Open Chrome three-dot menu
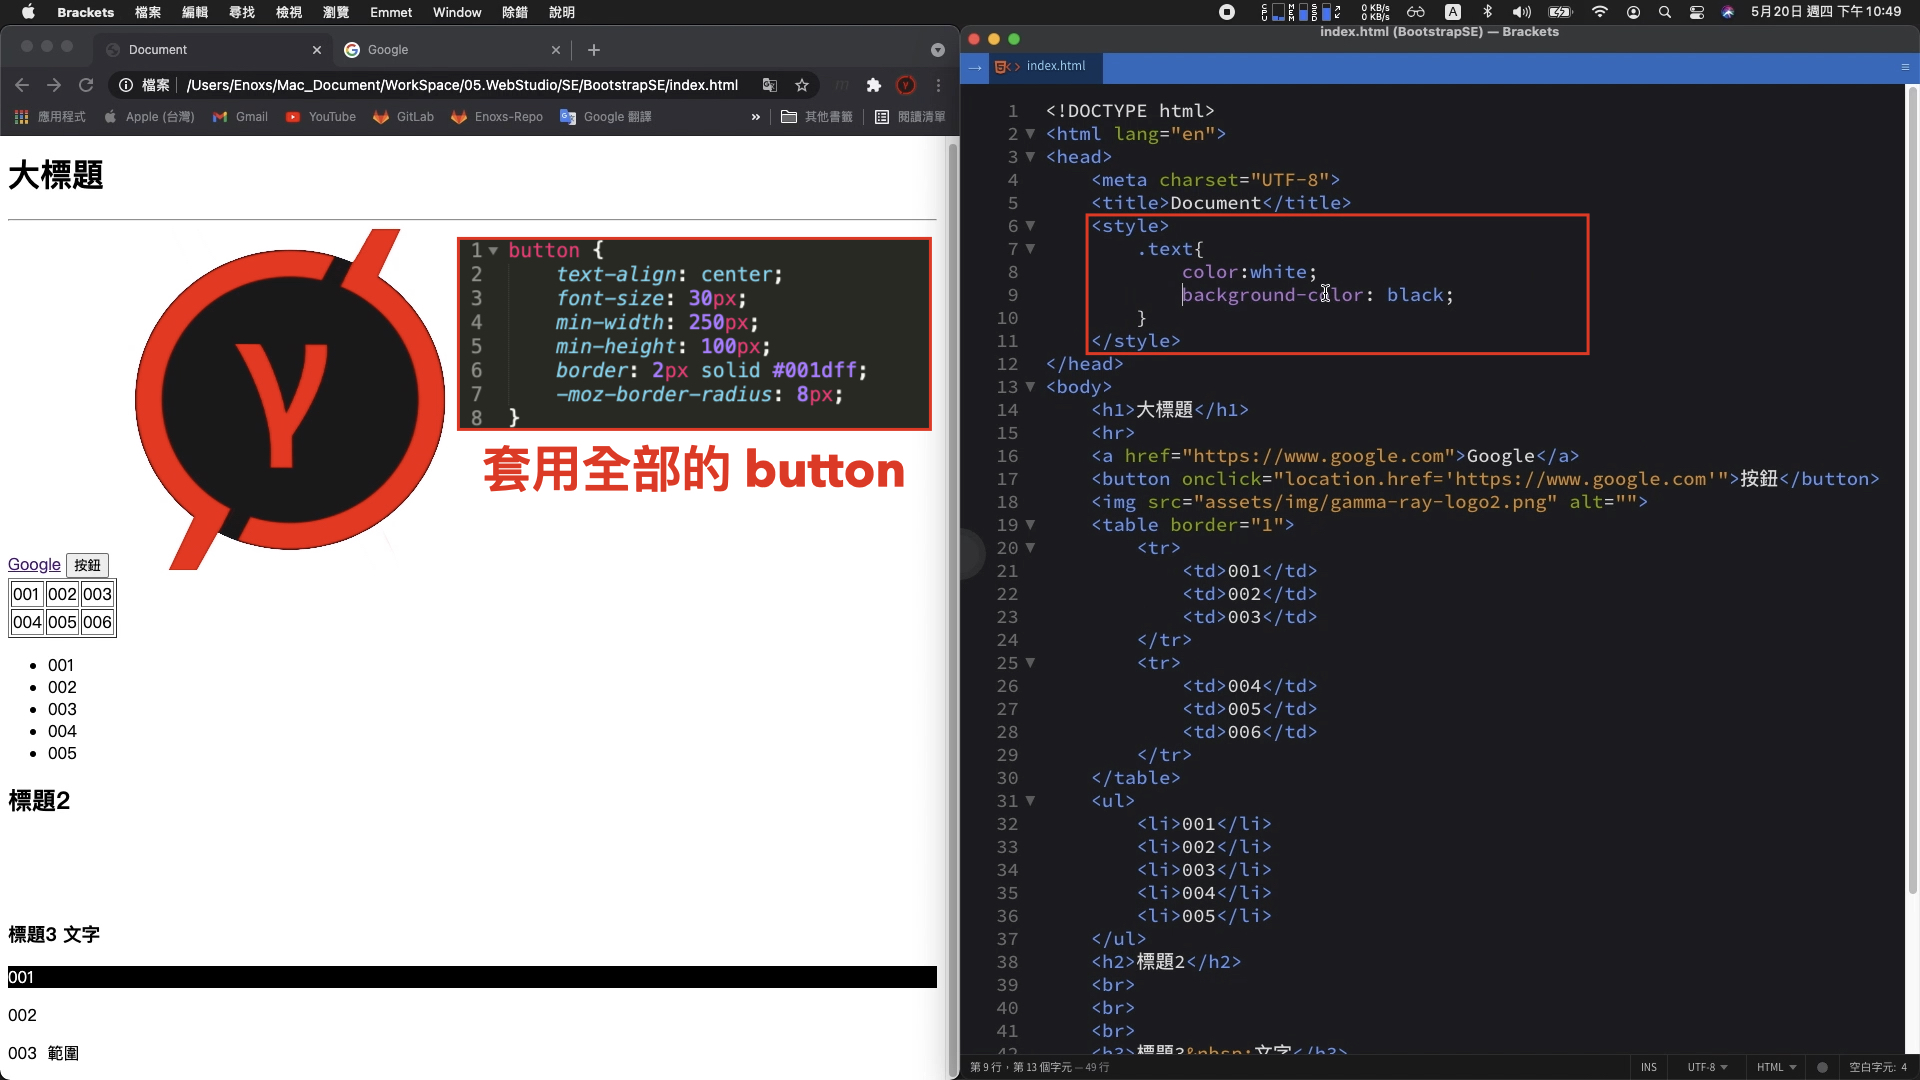 [x=938, y=85]
